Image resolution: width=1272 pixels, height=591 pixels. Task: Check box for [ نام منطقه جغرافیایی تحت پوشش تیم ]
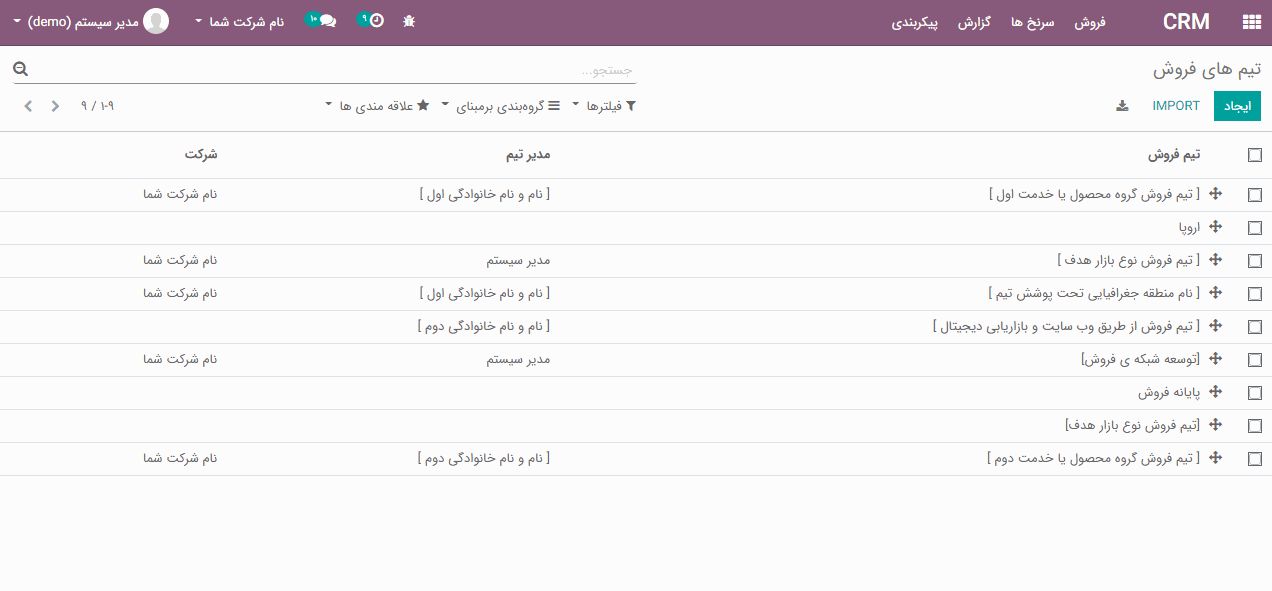1255,294
